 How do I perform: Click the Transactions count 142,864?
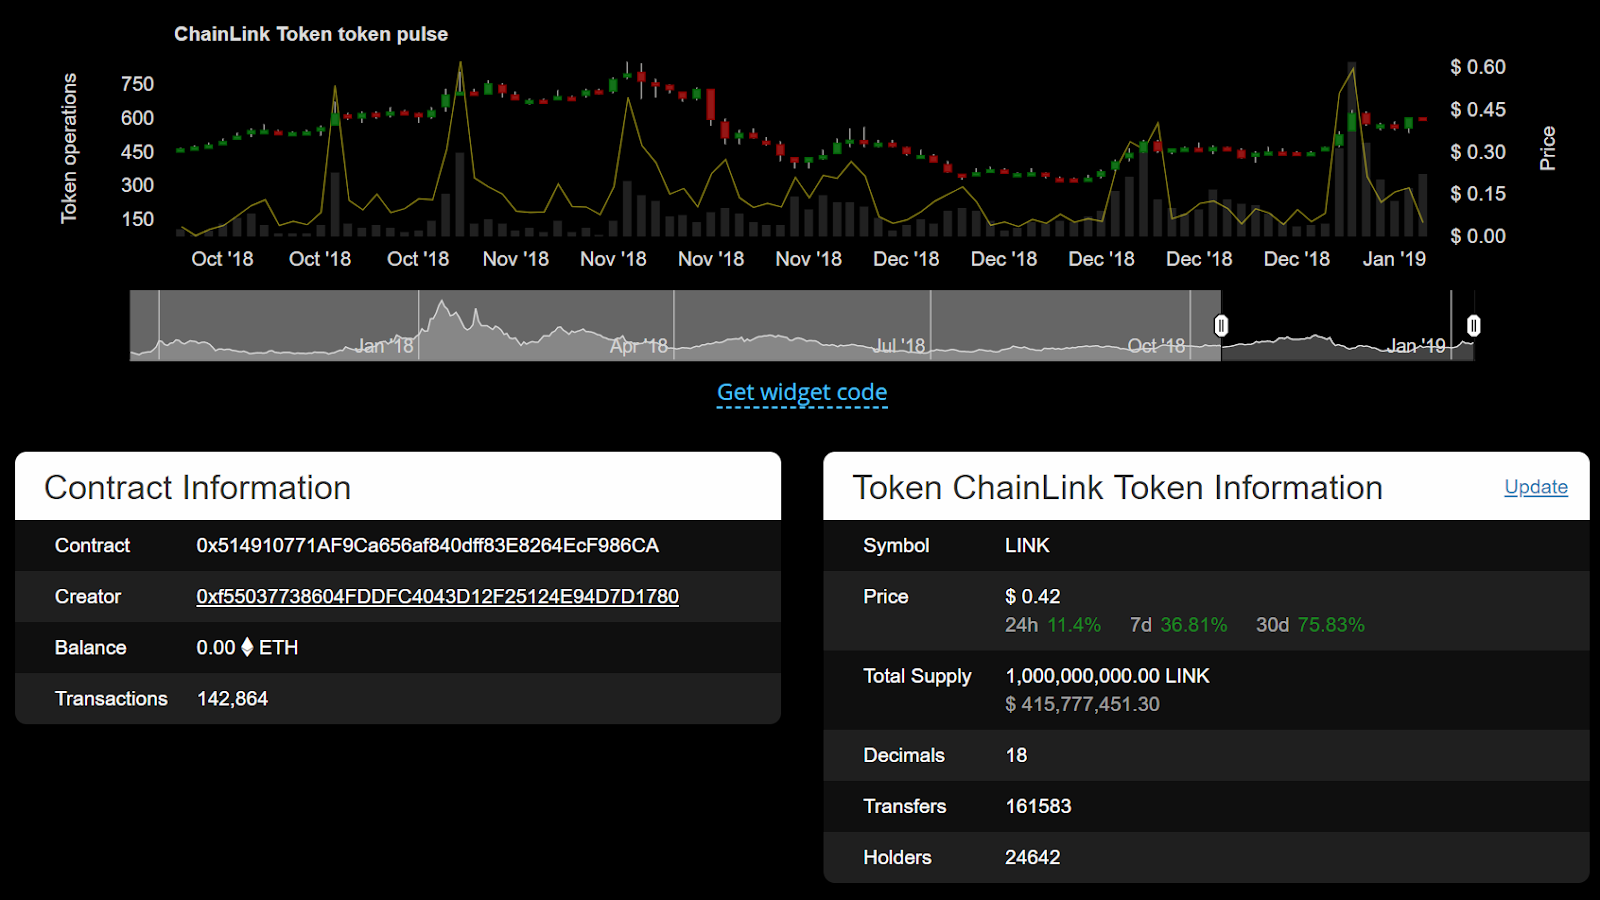pyautogui.click(x=232, y=699)
